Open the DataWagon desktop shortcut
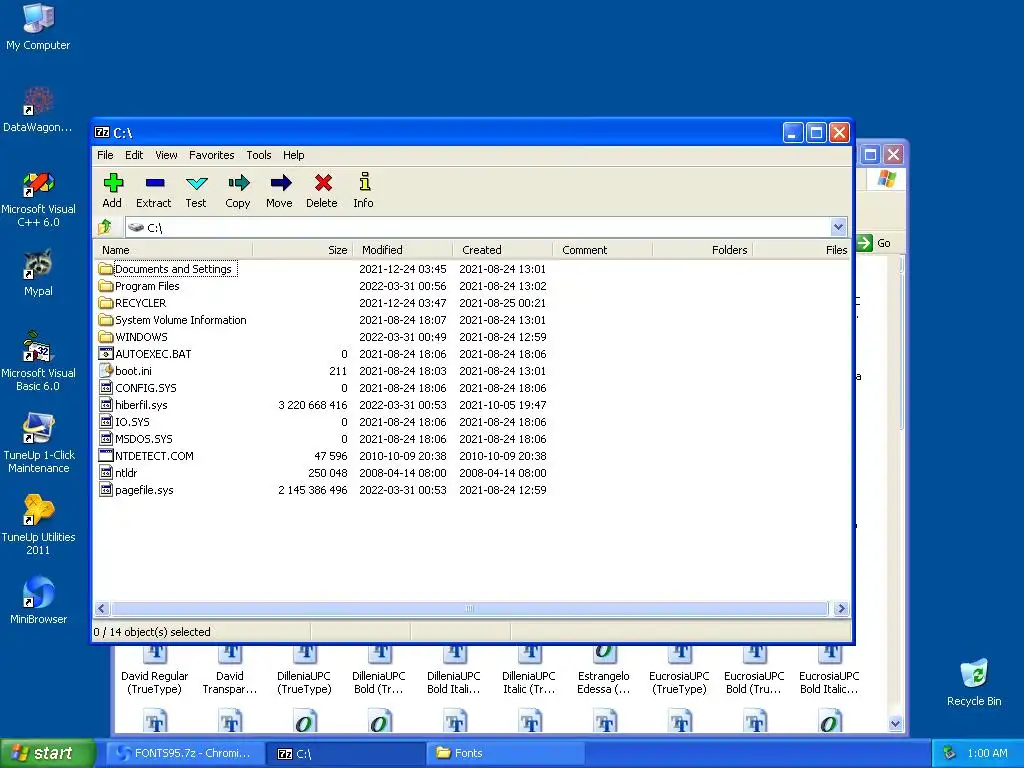Viewport: 1024px width, 768px height. point(39,110)
